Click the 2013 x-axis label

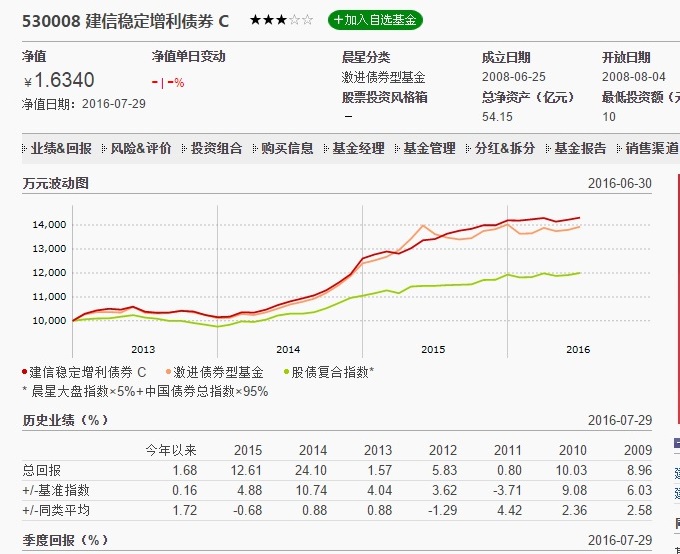pos(143,350)
